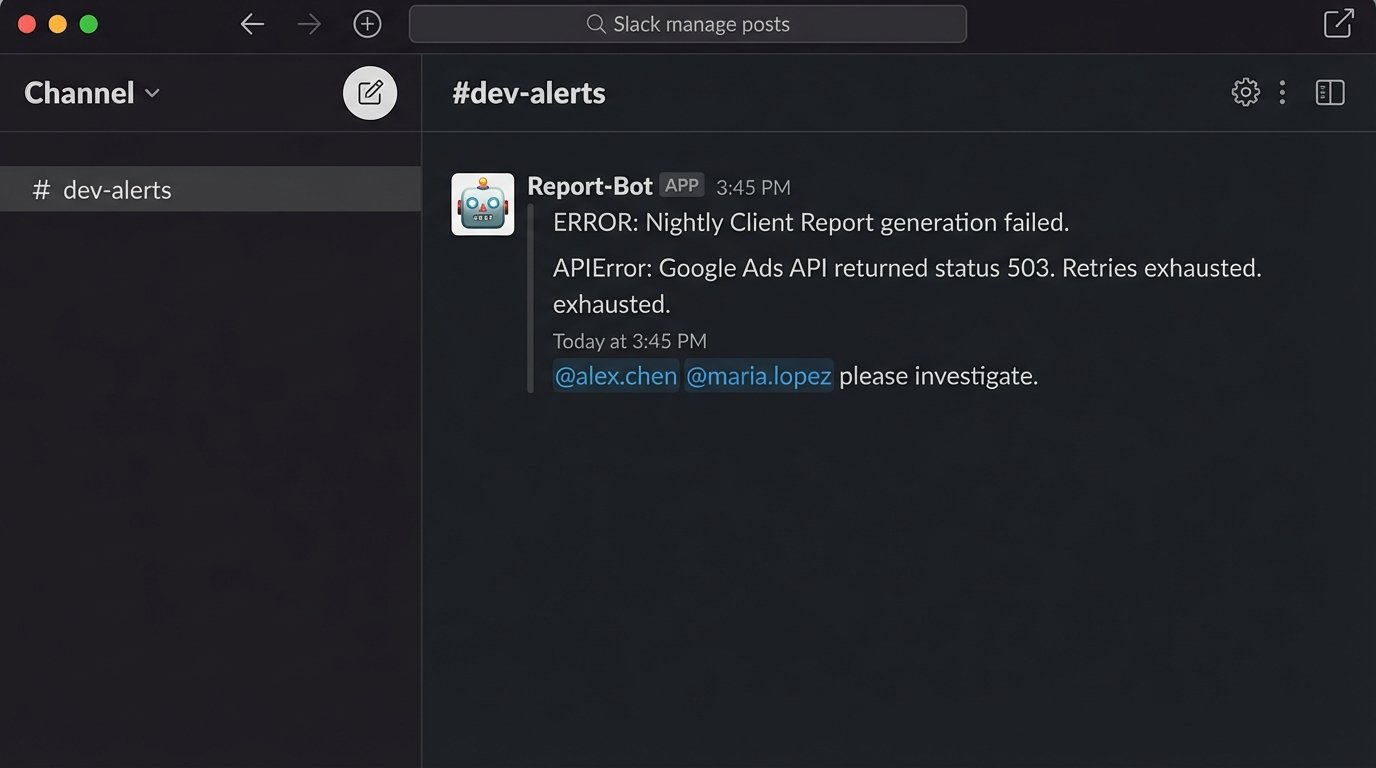Open the @maria.lopez mention

pos(758,376)
